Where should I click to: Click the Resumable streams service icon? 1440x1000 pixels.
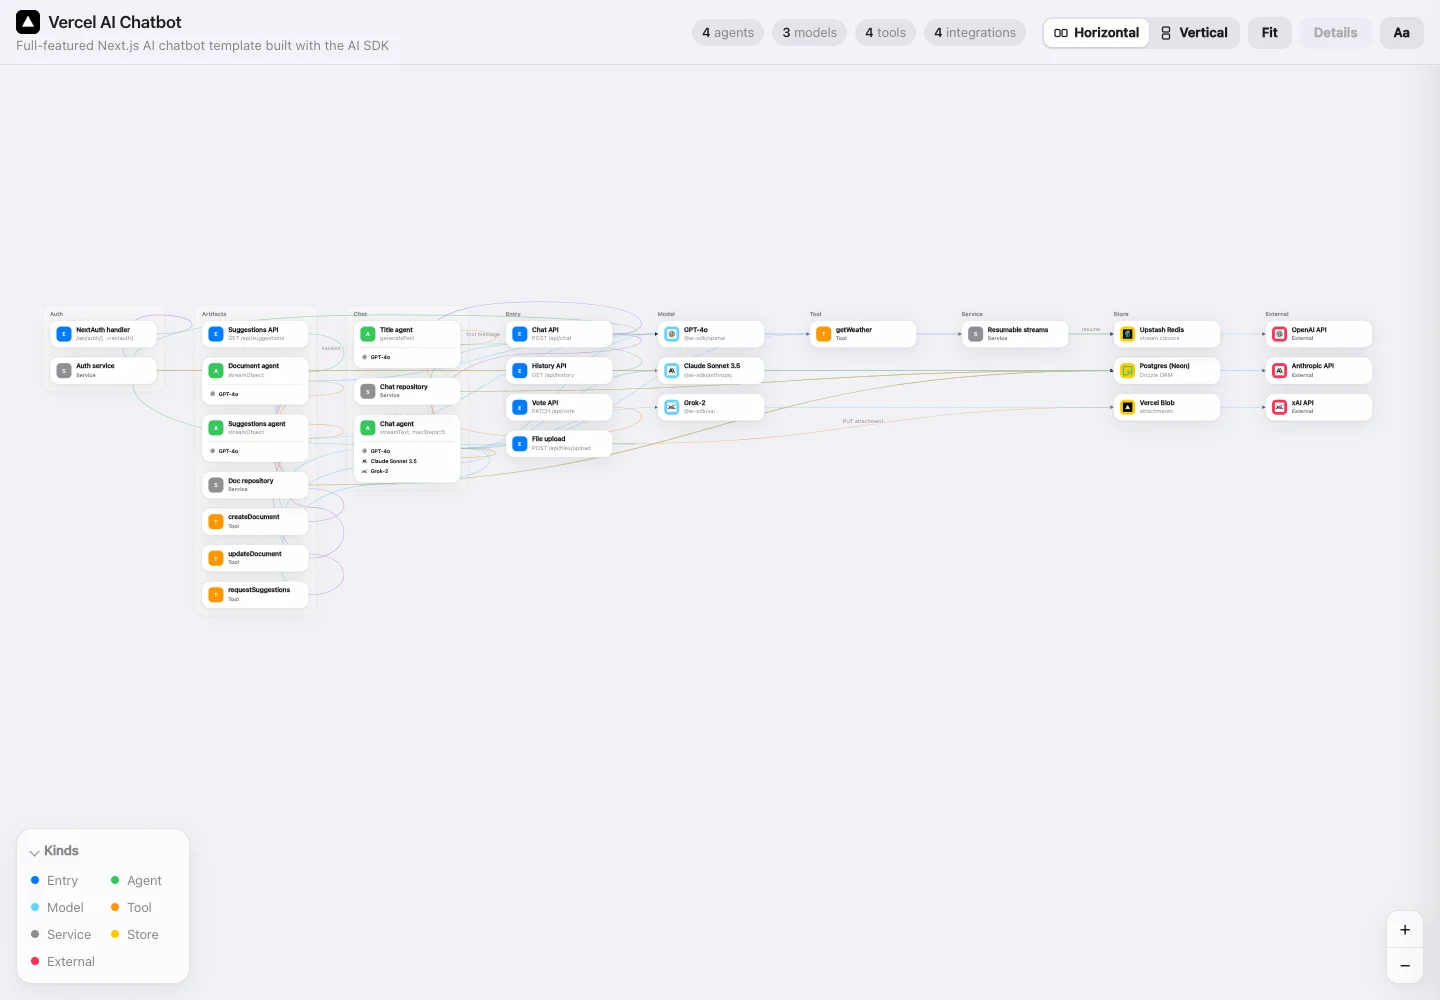pyautogui.click(x=976, y=334)
